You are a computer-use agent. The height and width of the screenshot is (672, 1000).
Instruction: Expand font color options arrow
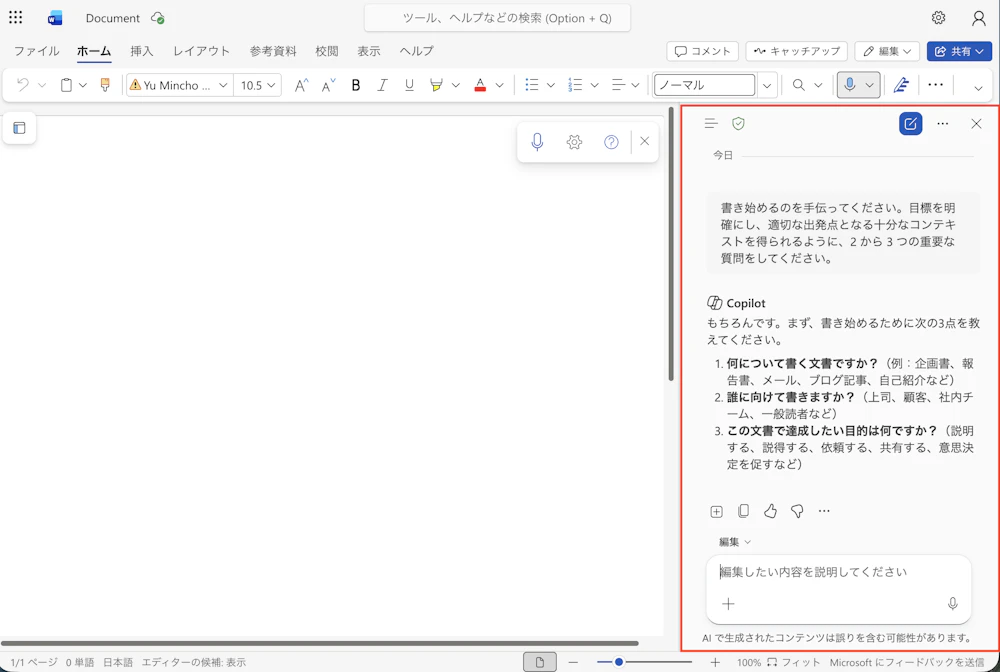500,85
